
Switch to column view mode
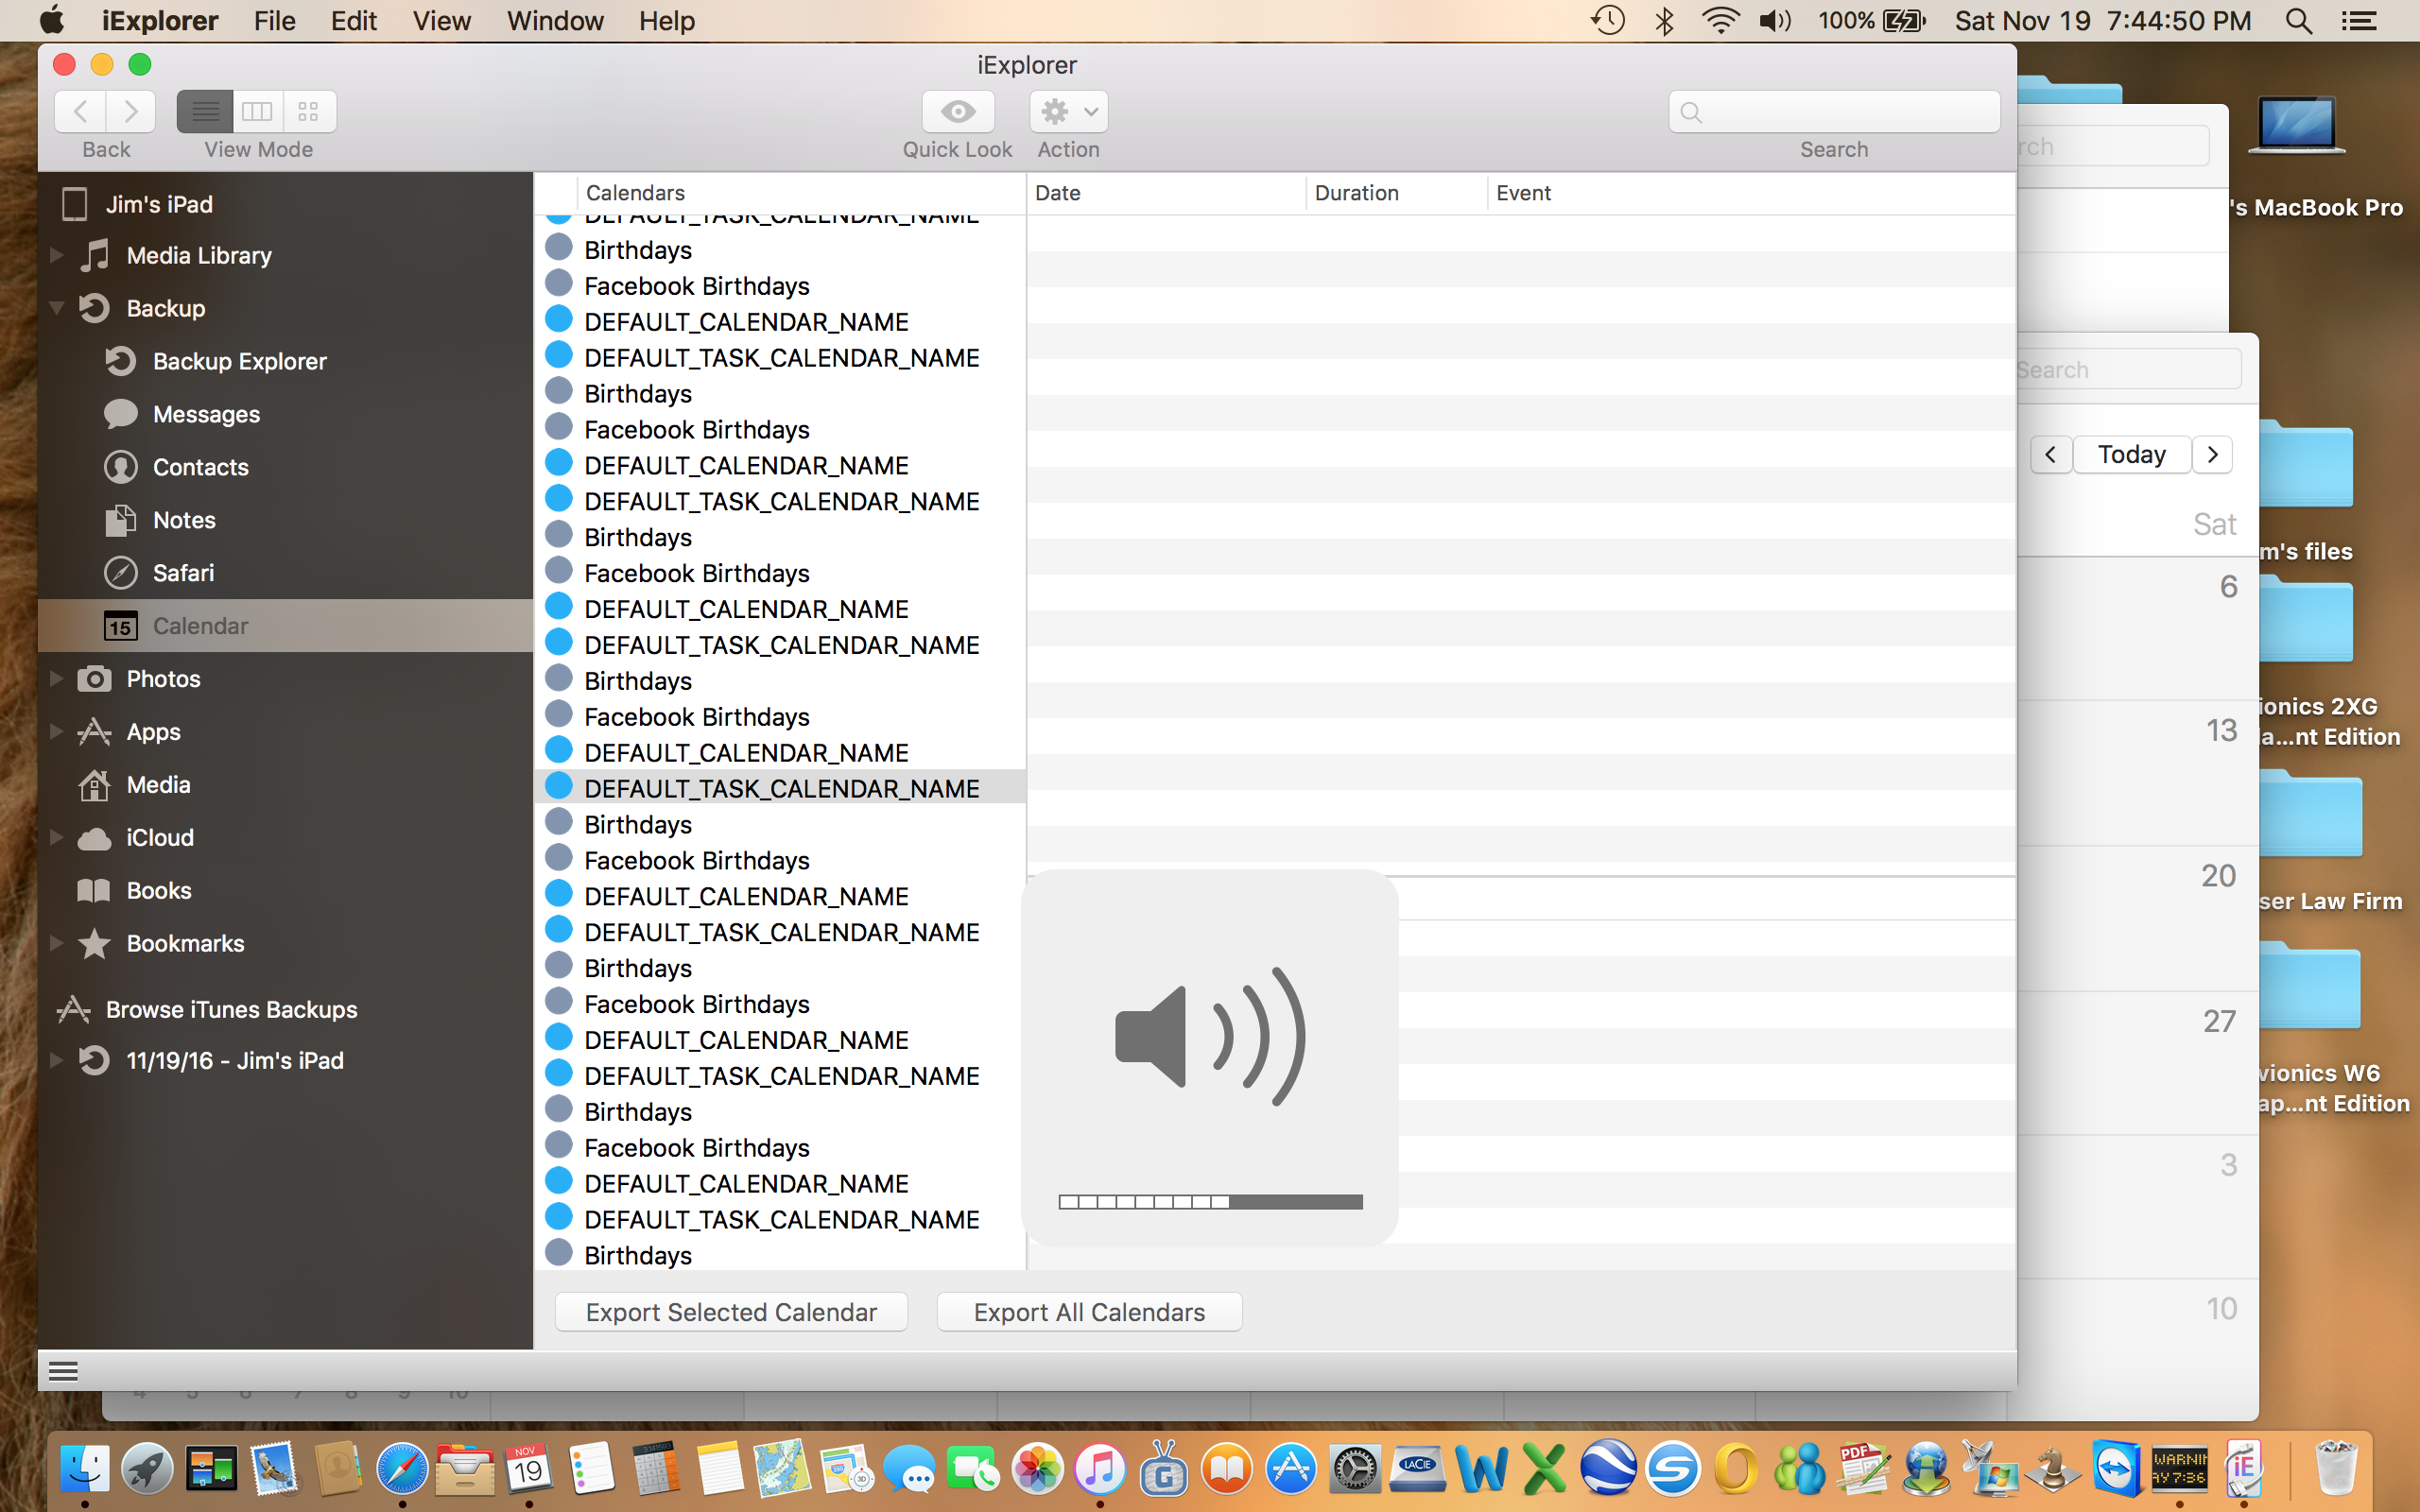(x=257, y=111)
